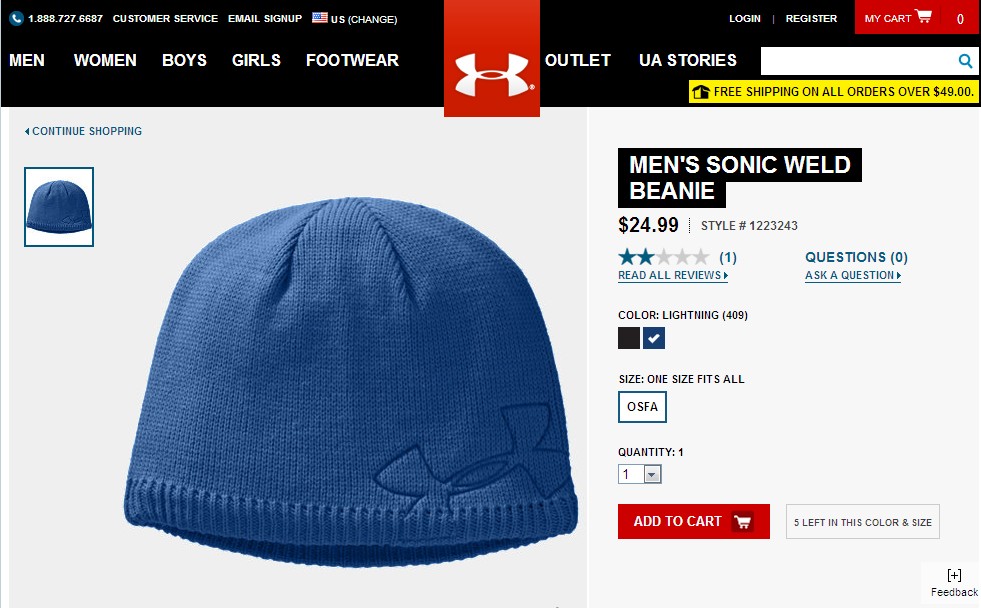This screenshot has width=981, height=608.
Task: Click the US flag icon
Action: 320,18
